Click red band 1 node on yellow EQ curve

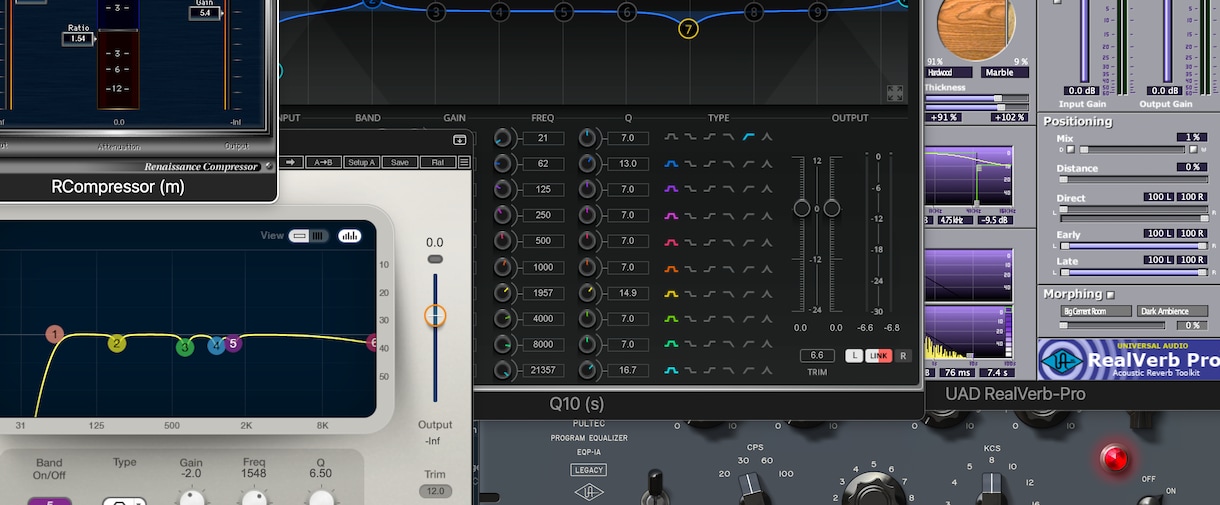tap(55, 334)
